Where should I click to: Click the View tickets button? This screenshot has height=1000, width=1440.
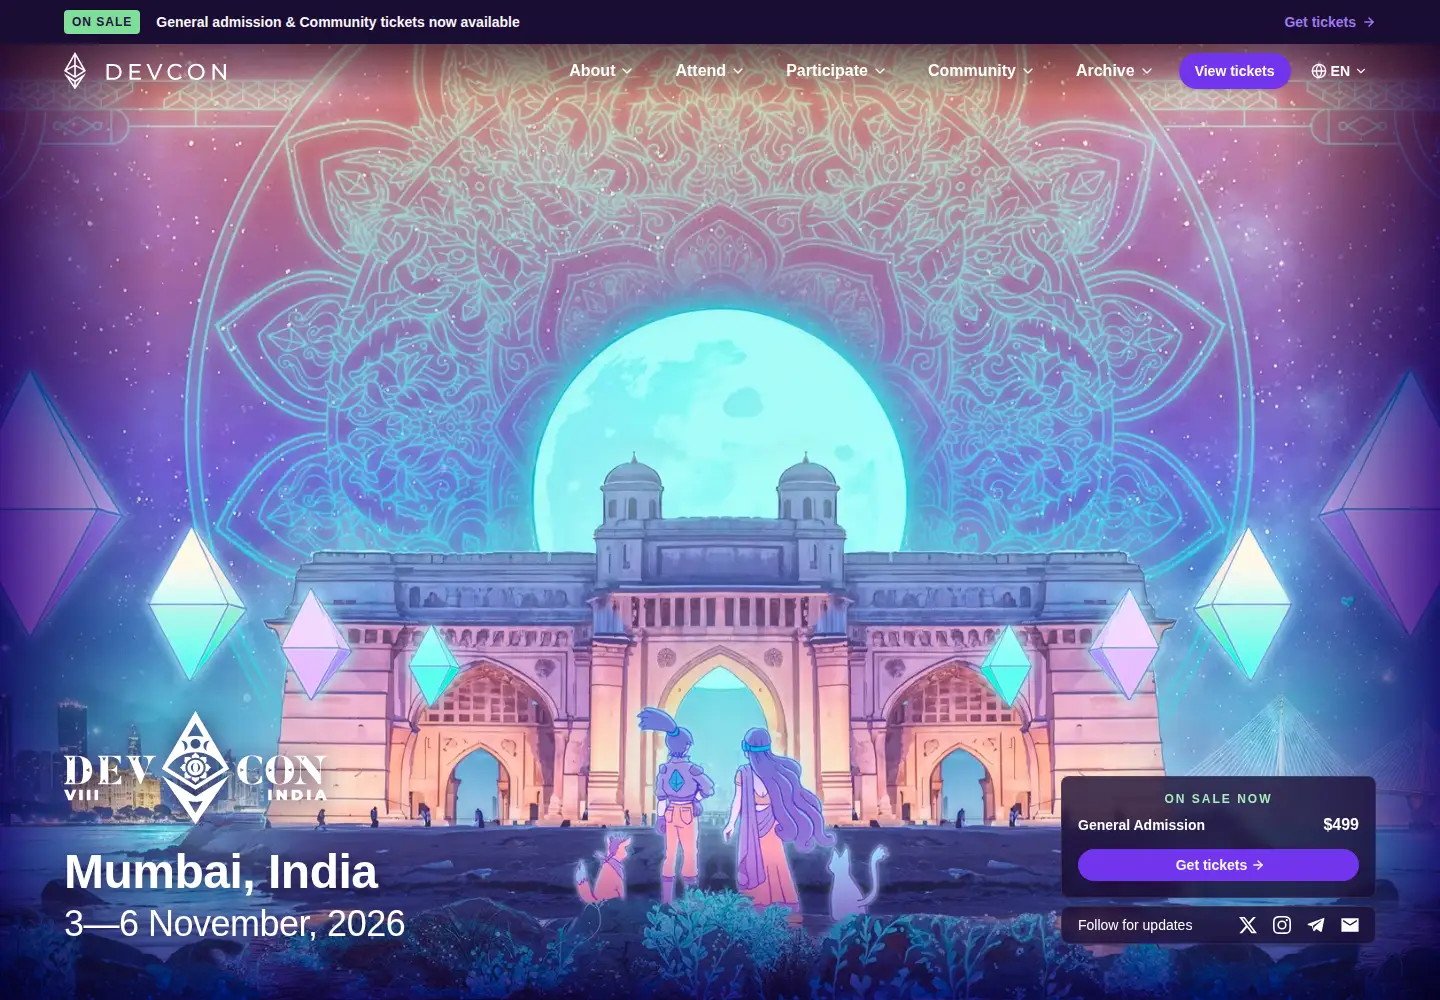tap(1234, 71)
